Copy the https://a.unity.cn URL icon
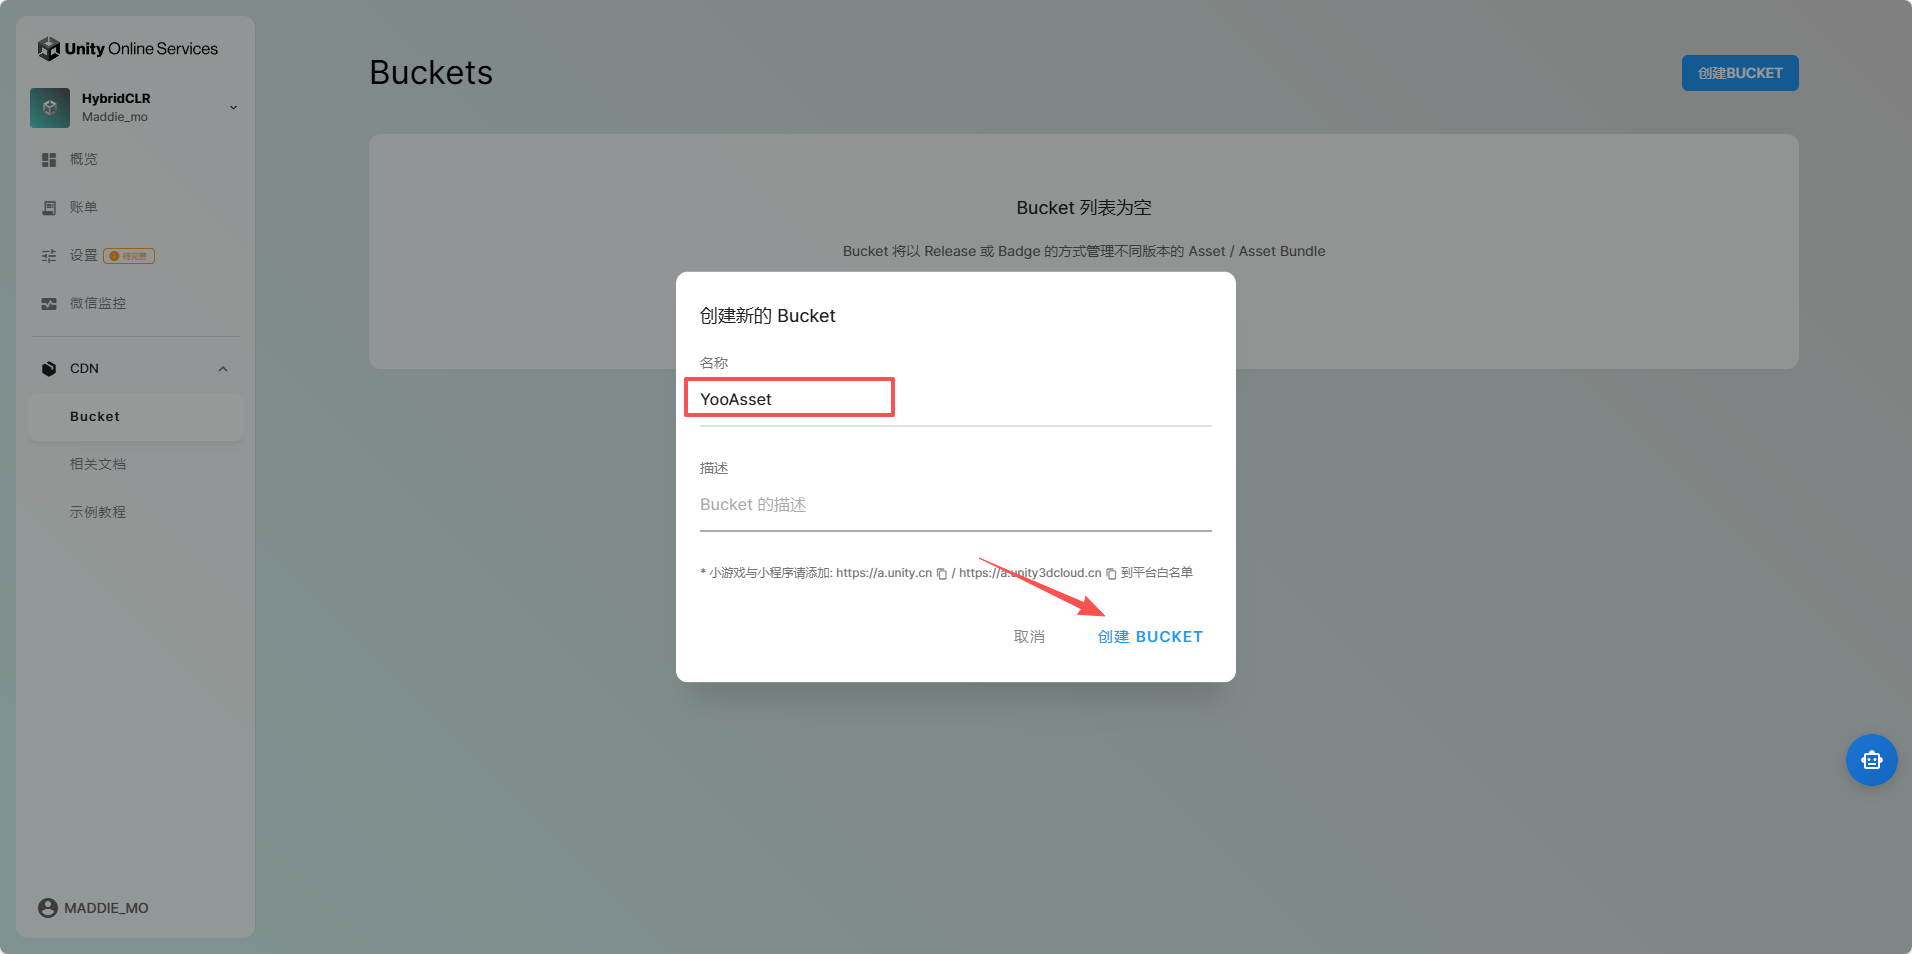 [942, 574]
